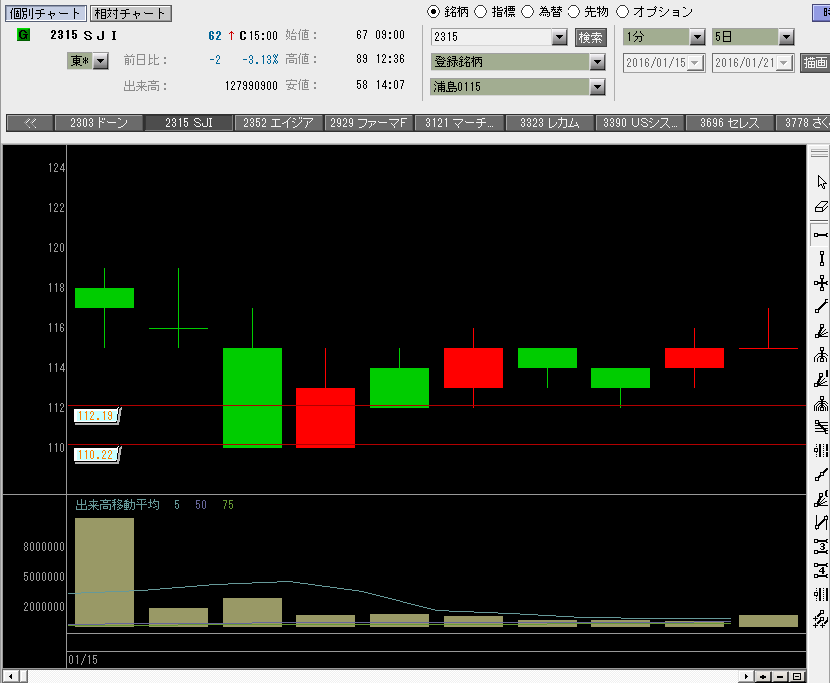Select the eraser tool
The width and height of the screenshot is (830, 683).
click(821, 206)
